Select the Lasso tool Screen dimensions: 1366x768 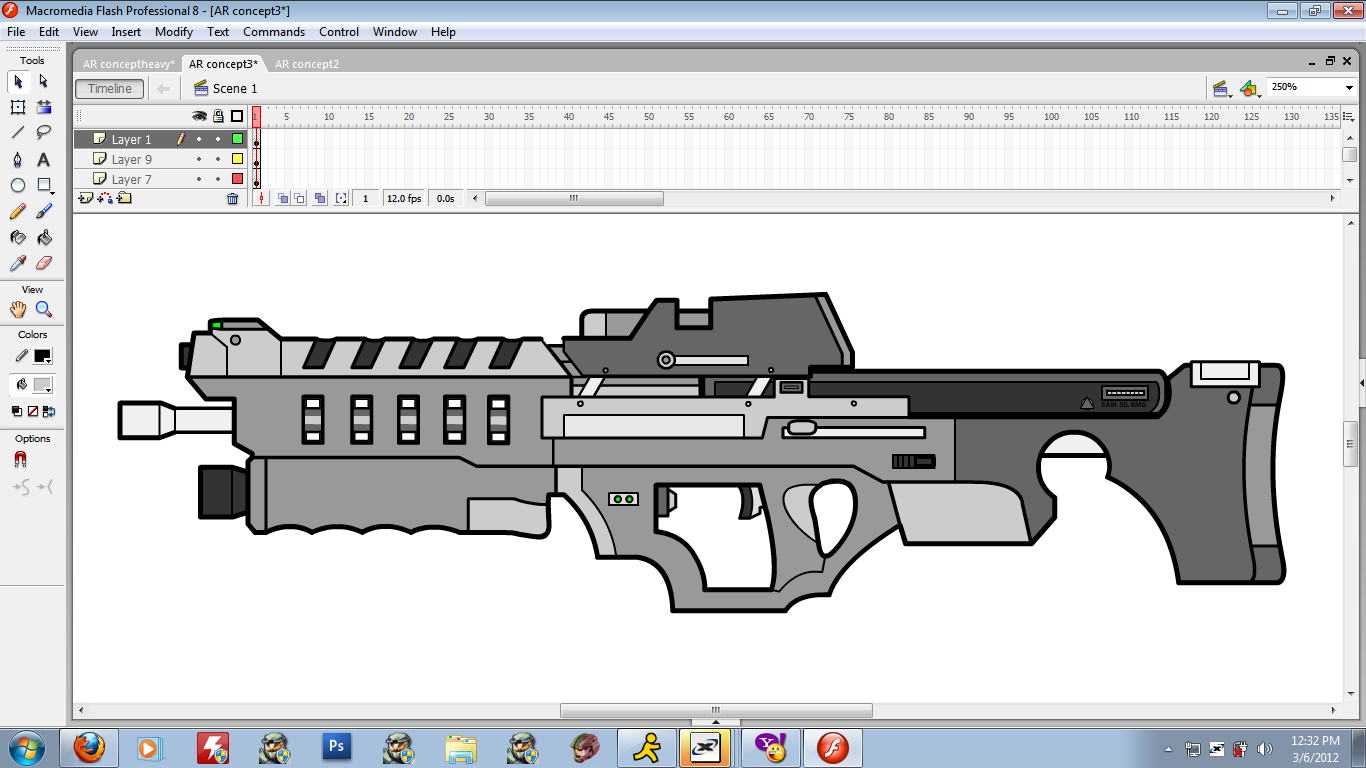click(x=44, y=133)
